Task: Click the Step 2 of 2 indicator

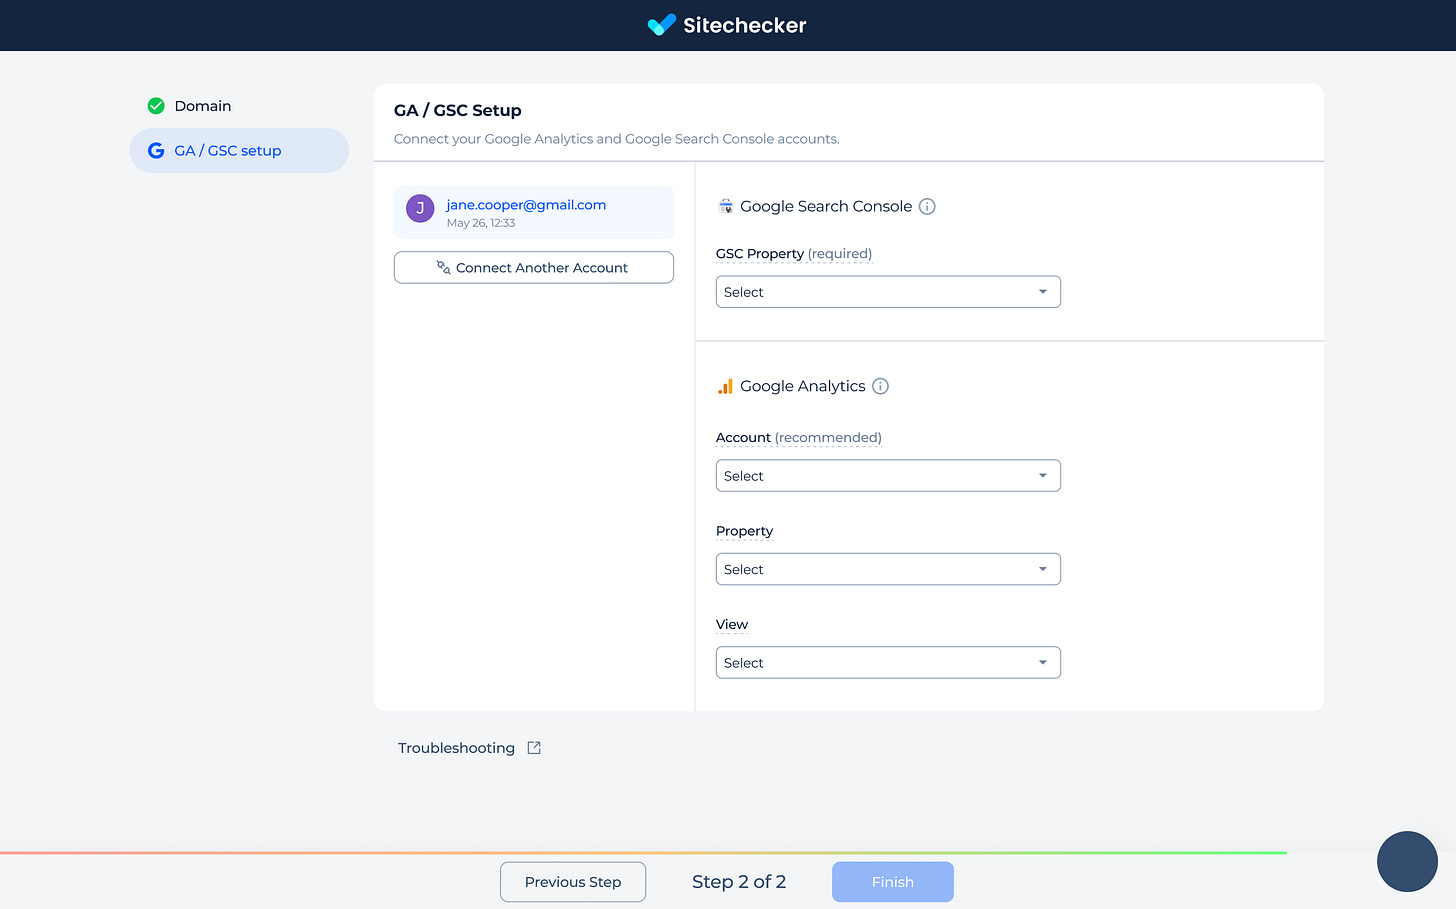Action: [x=739, y=882]
